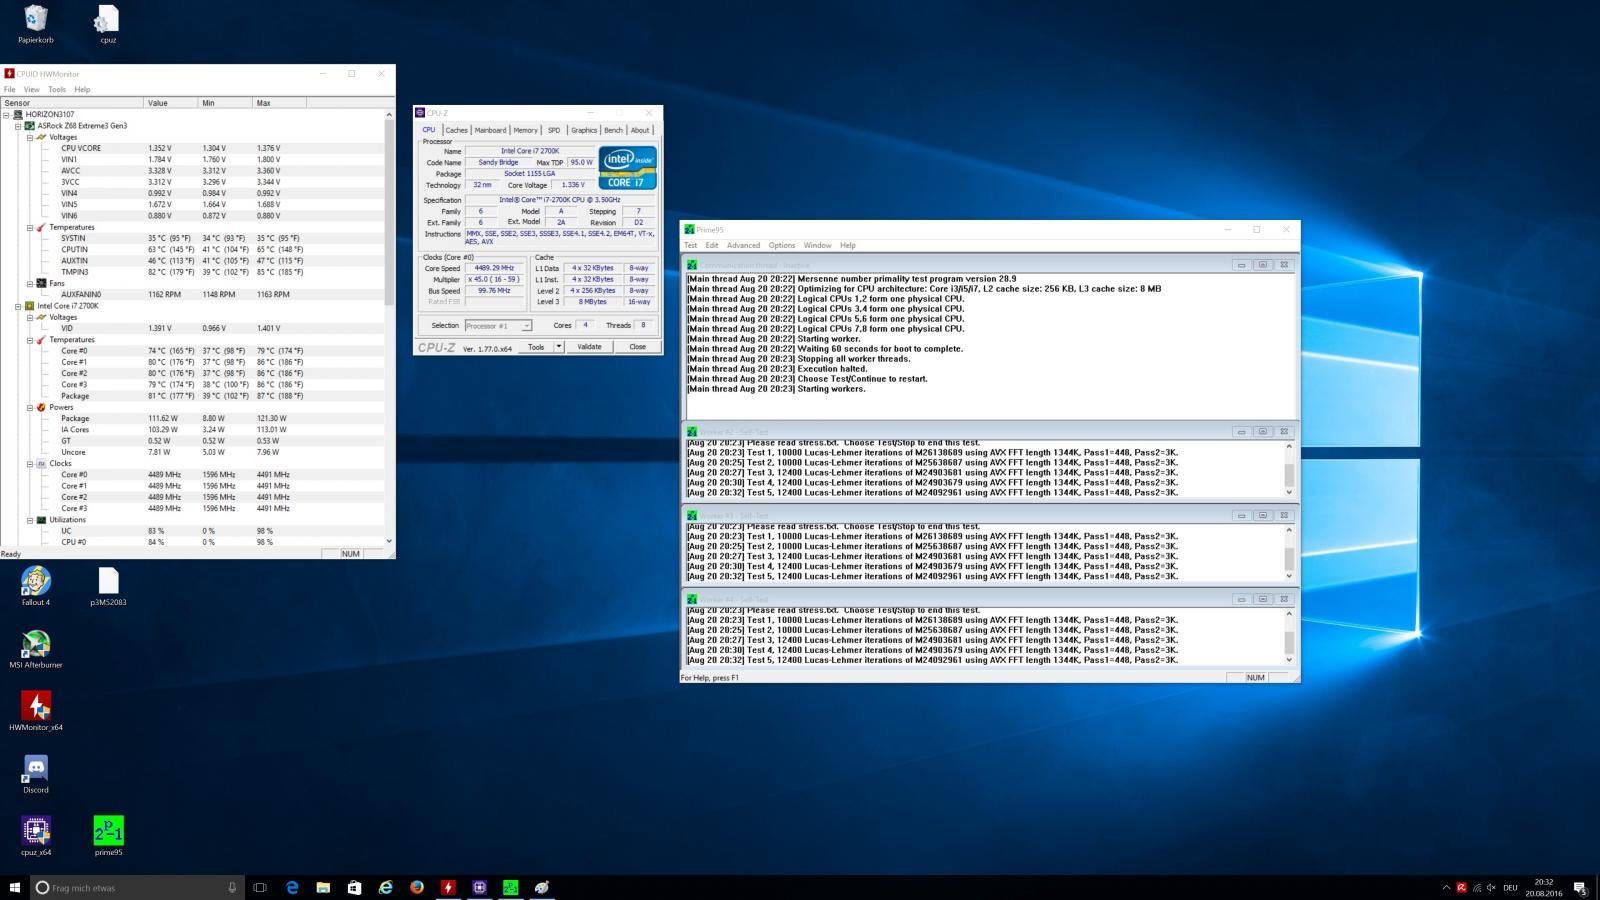Collapse the ASRock Voltages node
Image resolution: width=1600 pixels, height=900 pixels.
(29, 137)
